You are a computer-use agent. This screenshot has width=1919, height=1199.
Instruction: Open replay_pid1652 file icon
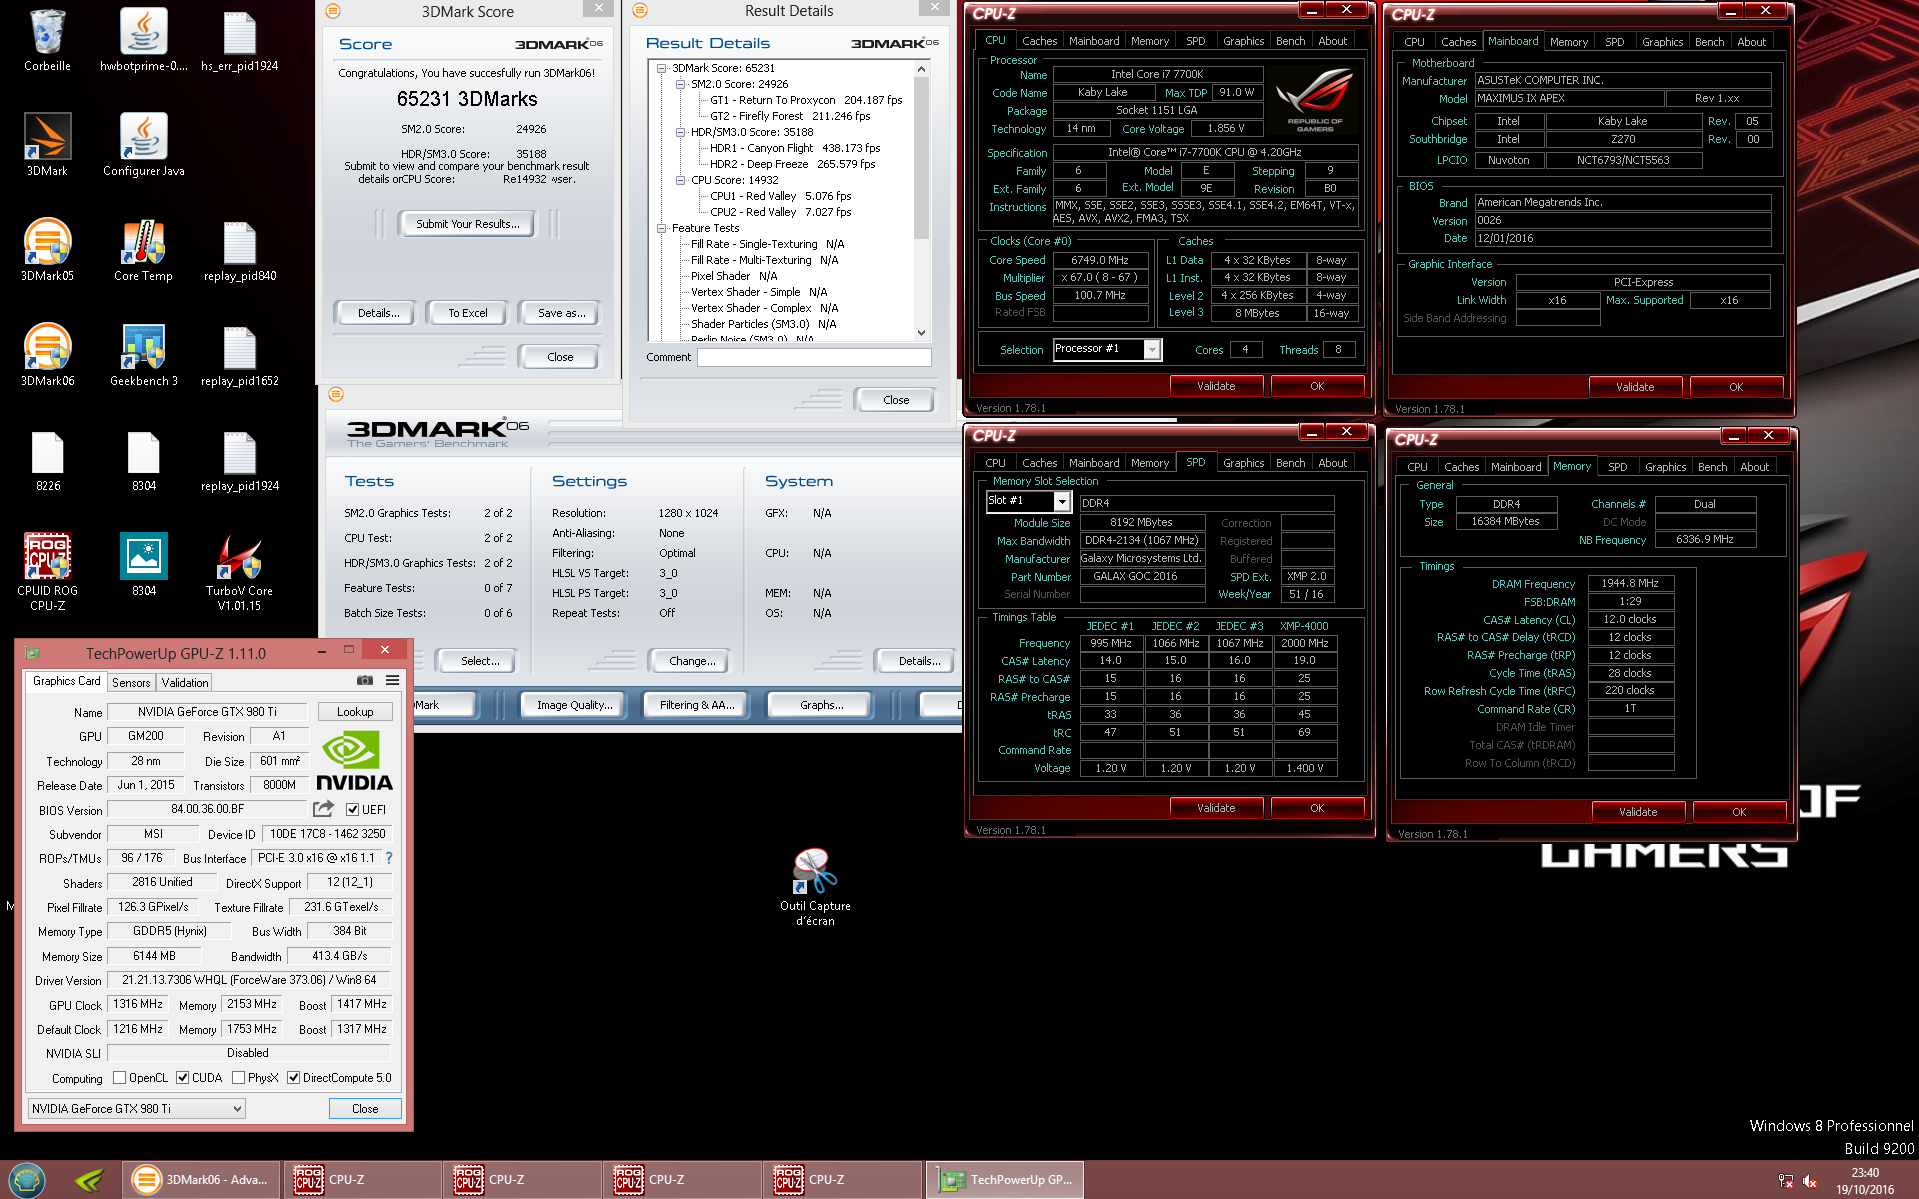(240, 356)
